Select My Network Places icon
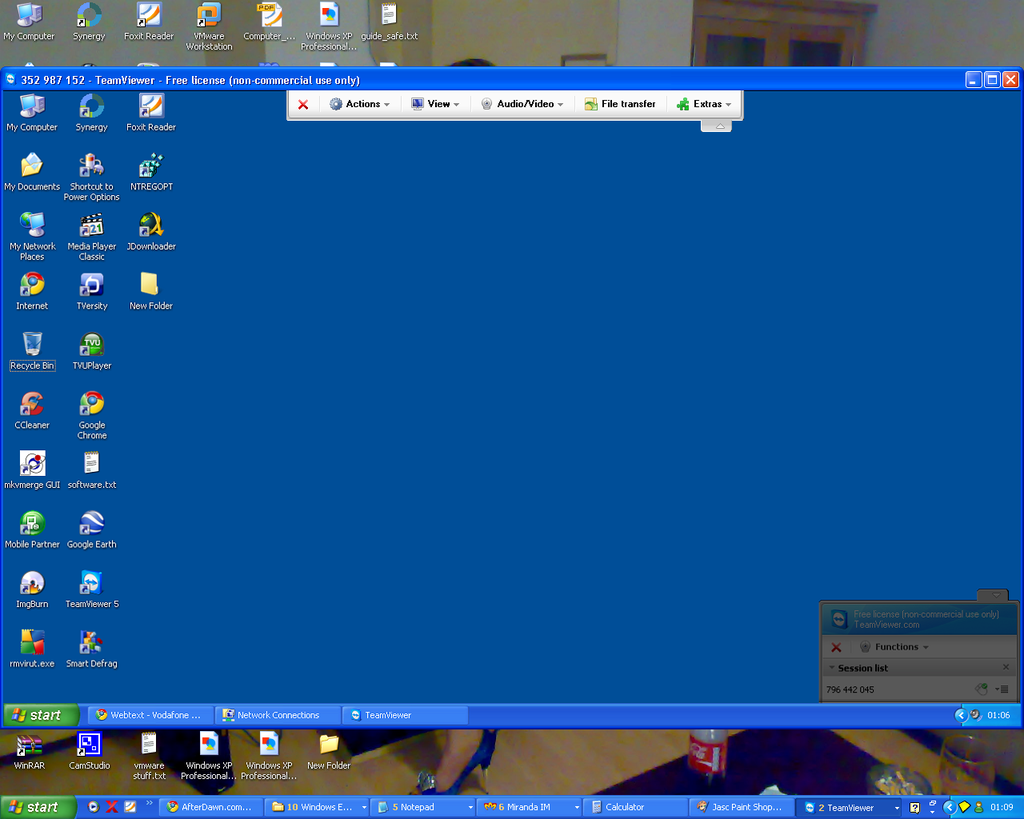 (x=32, y=236)
